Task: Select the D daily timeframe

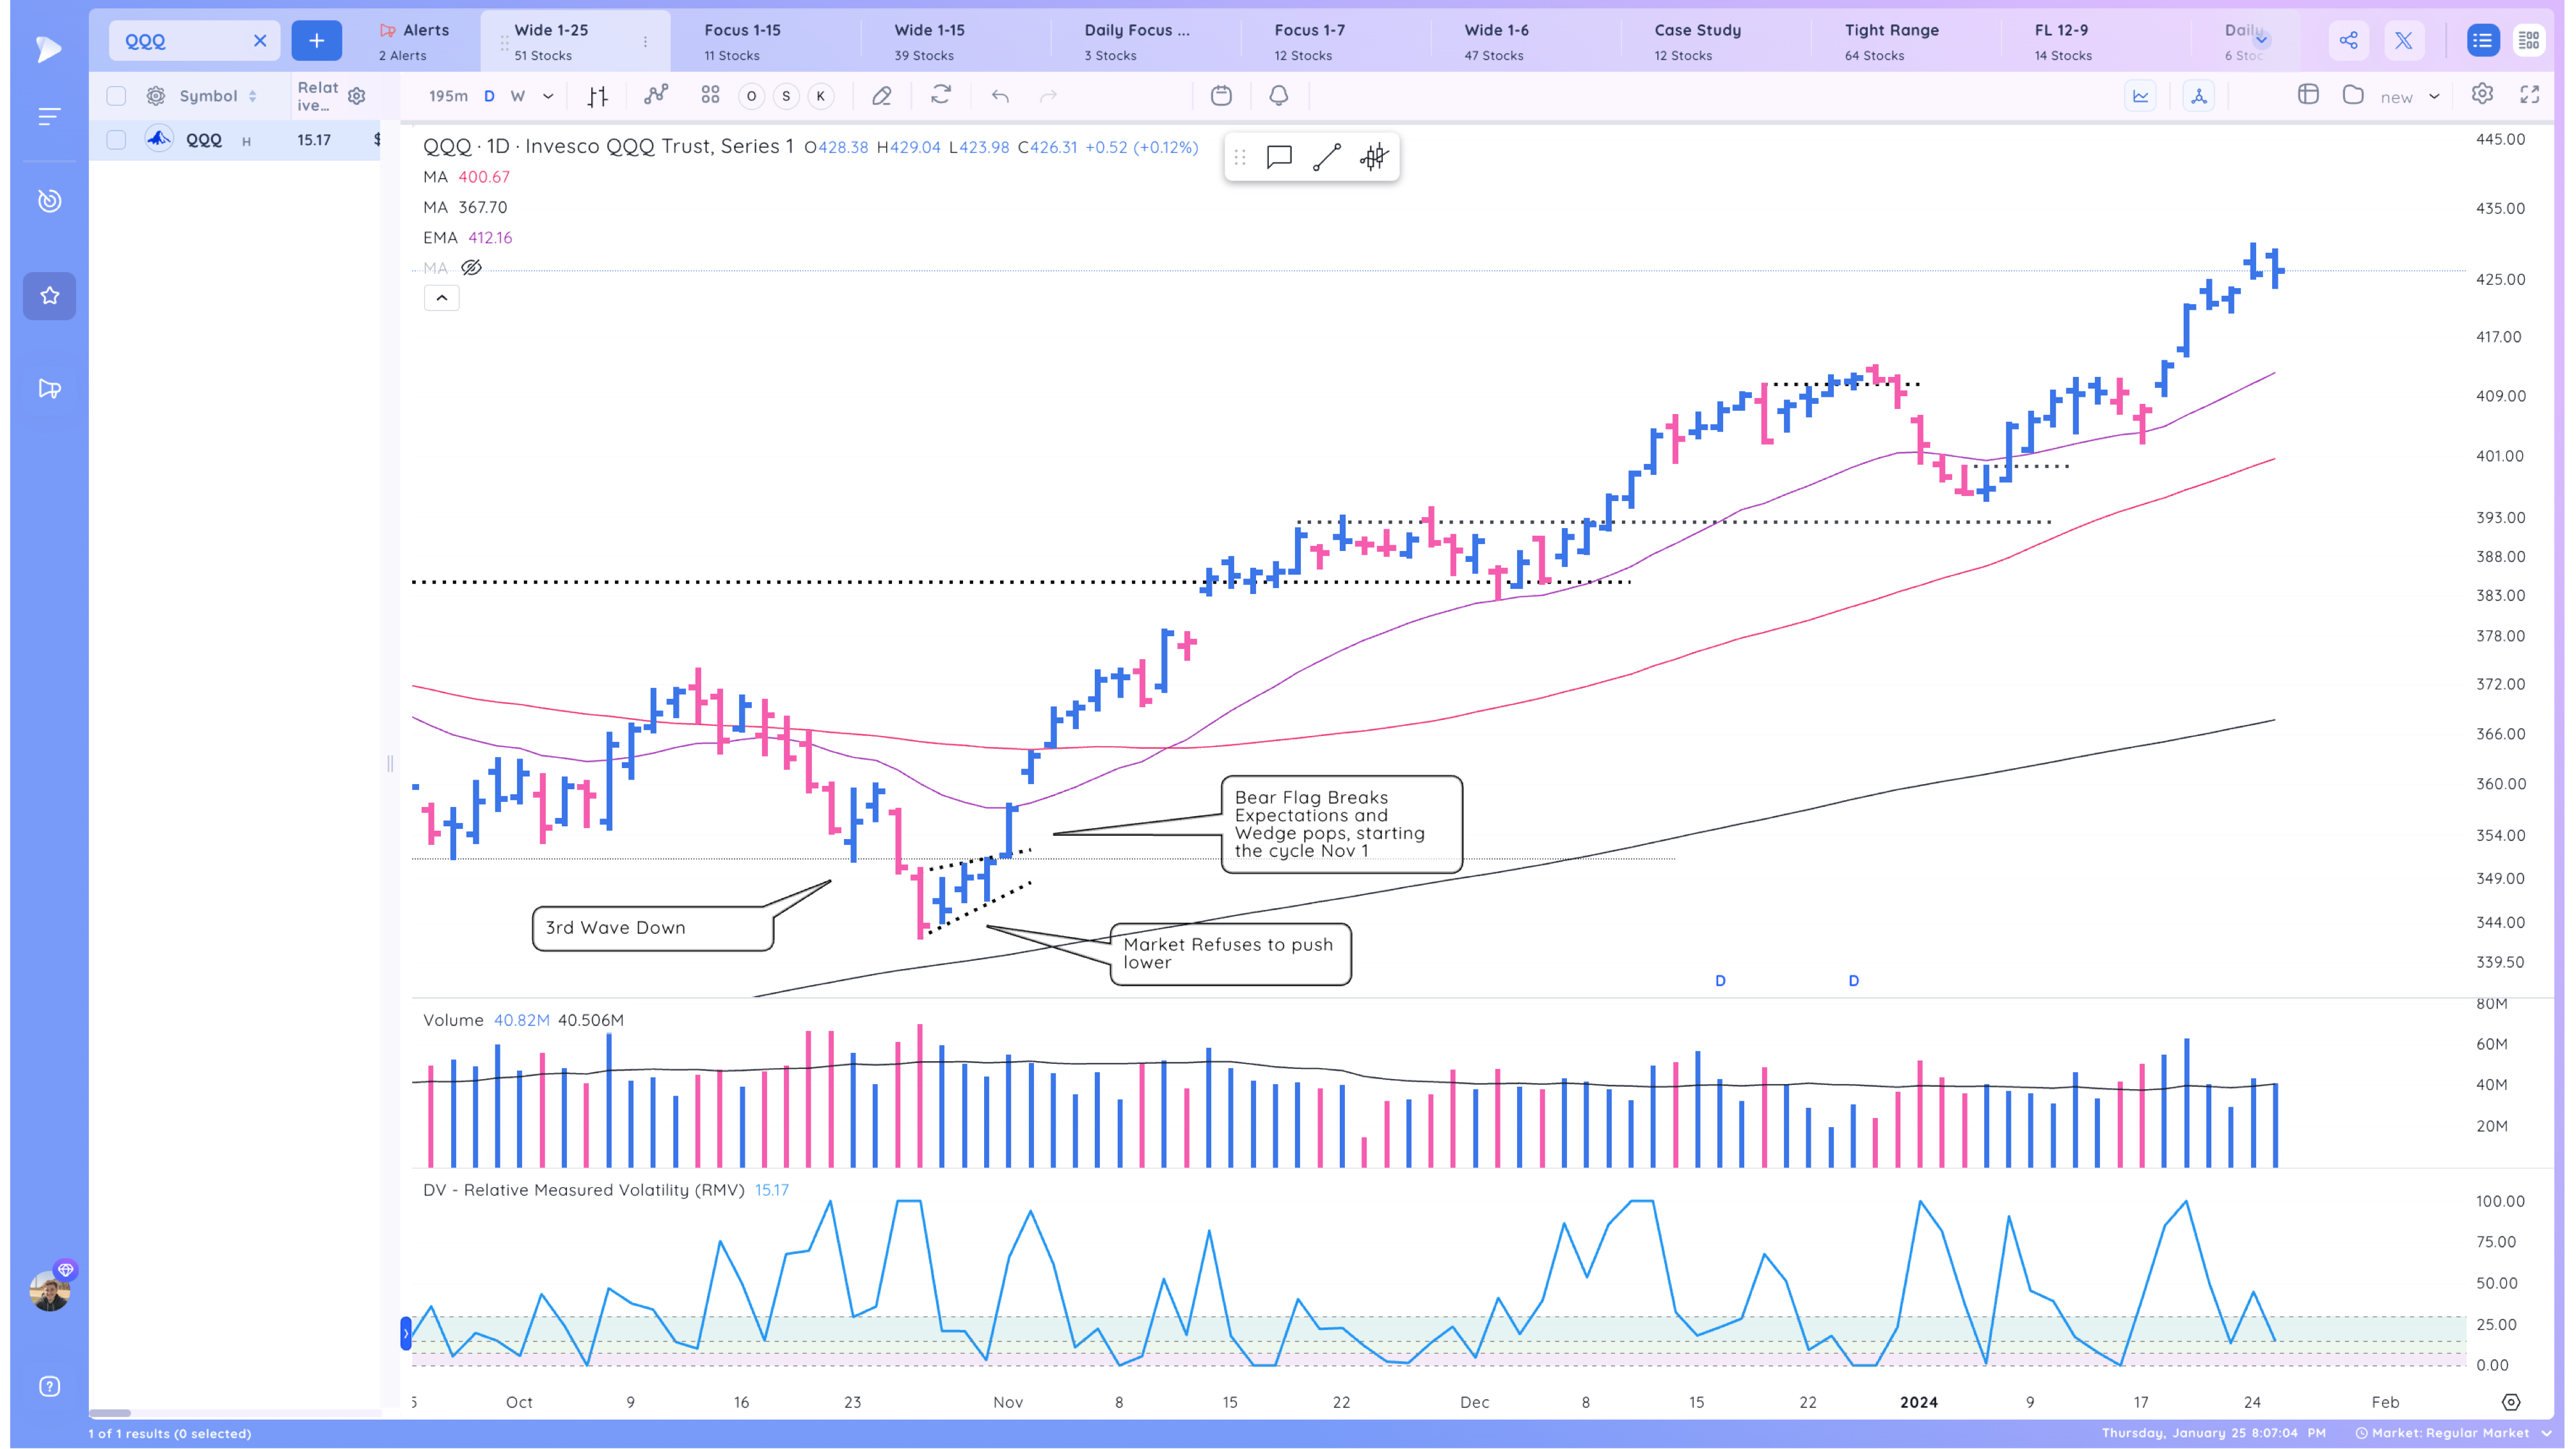Action: coord(489,96)
